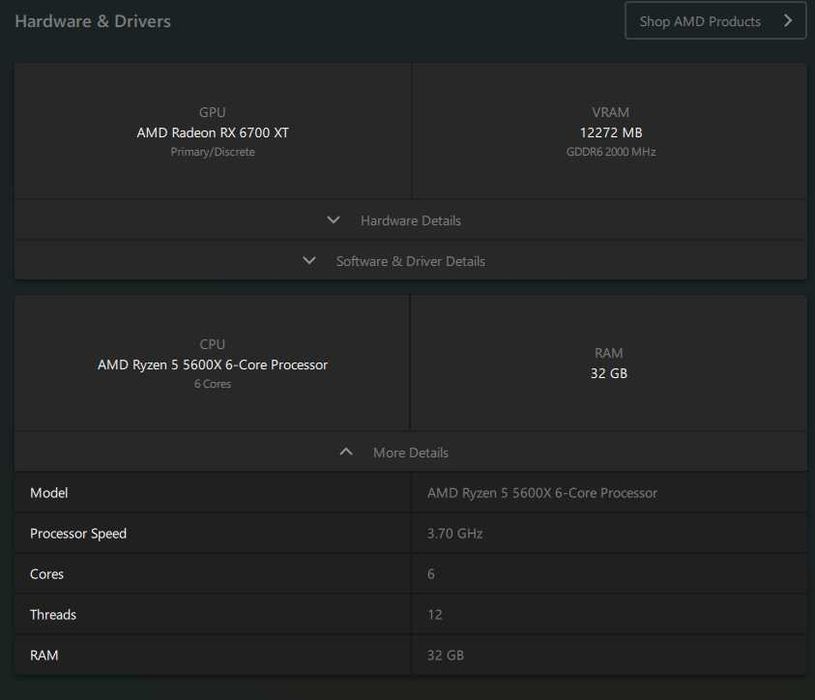Click the arrow icon beside Shop AMD Products
815x700 pixels.
[788, 21]
